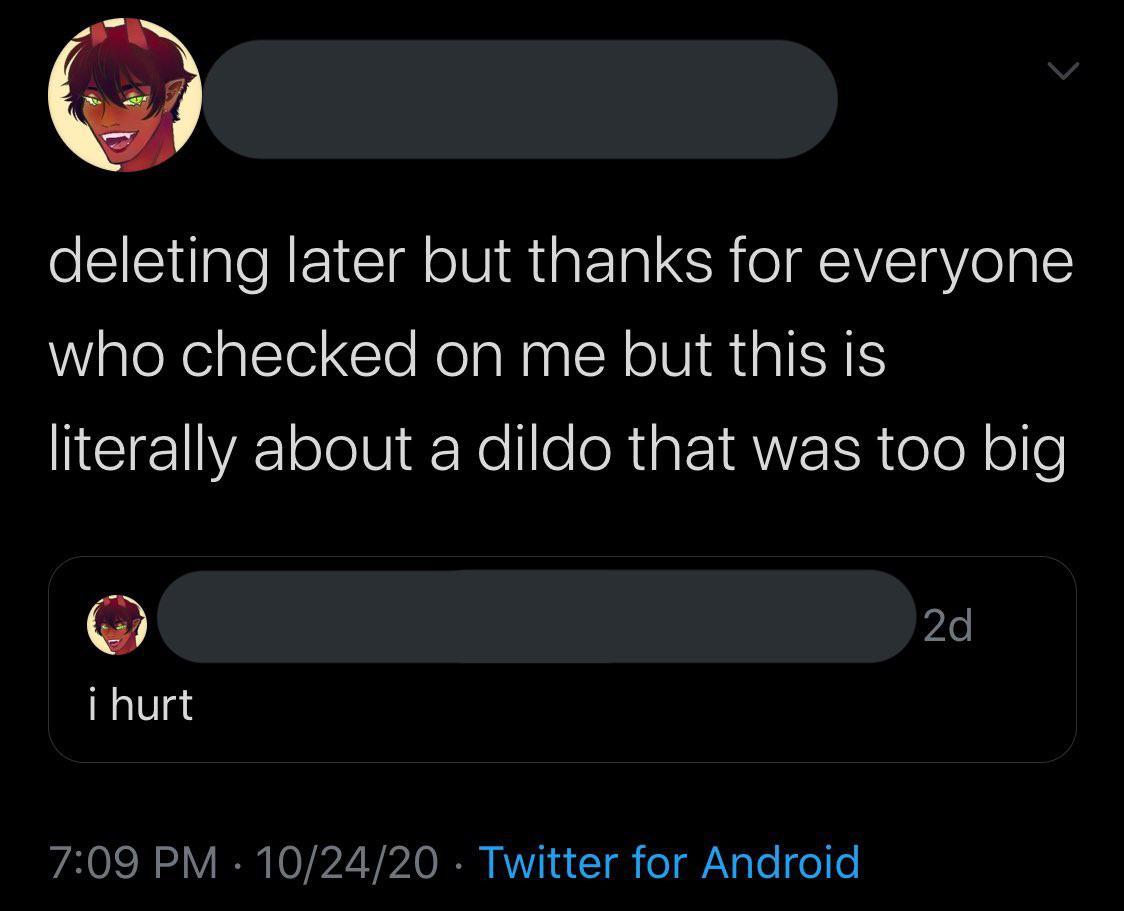Click the redacted author name beside the large avatar
Image resolution: width=1124 pixels, height=911 pixels.
[x=520, y=99]
